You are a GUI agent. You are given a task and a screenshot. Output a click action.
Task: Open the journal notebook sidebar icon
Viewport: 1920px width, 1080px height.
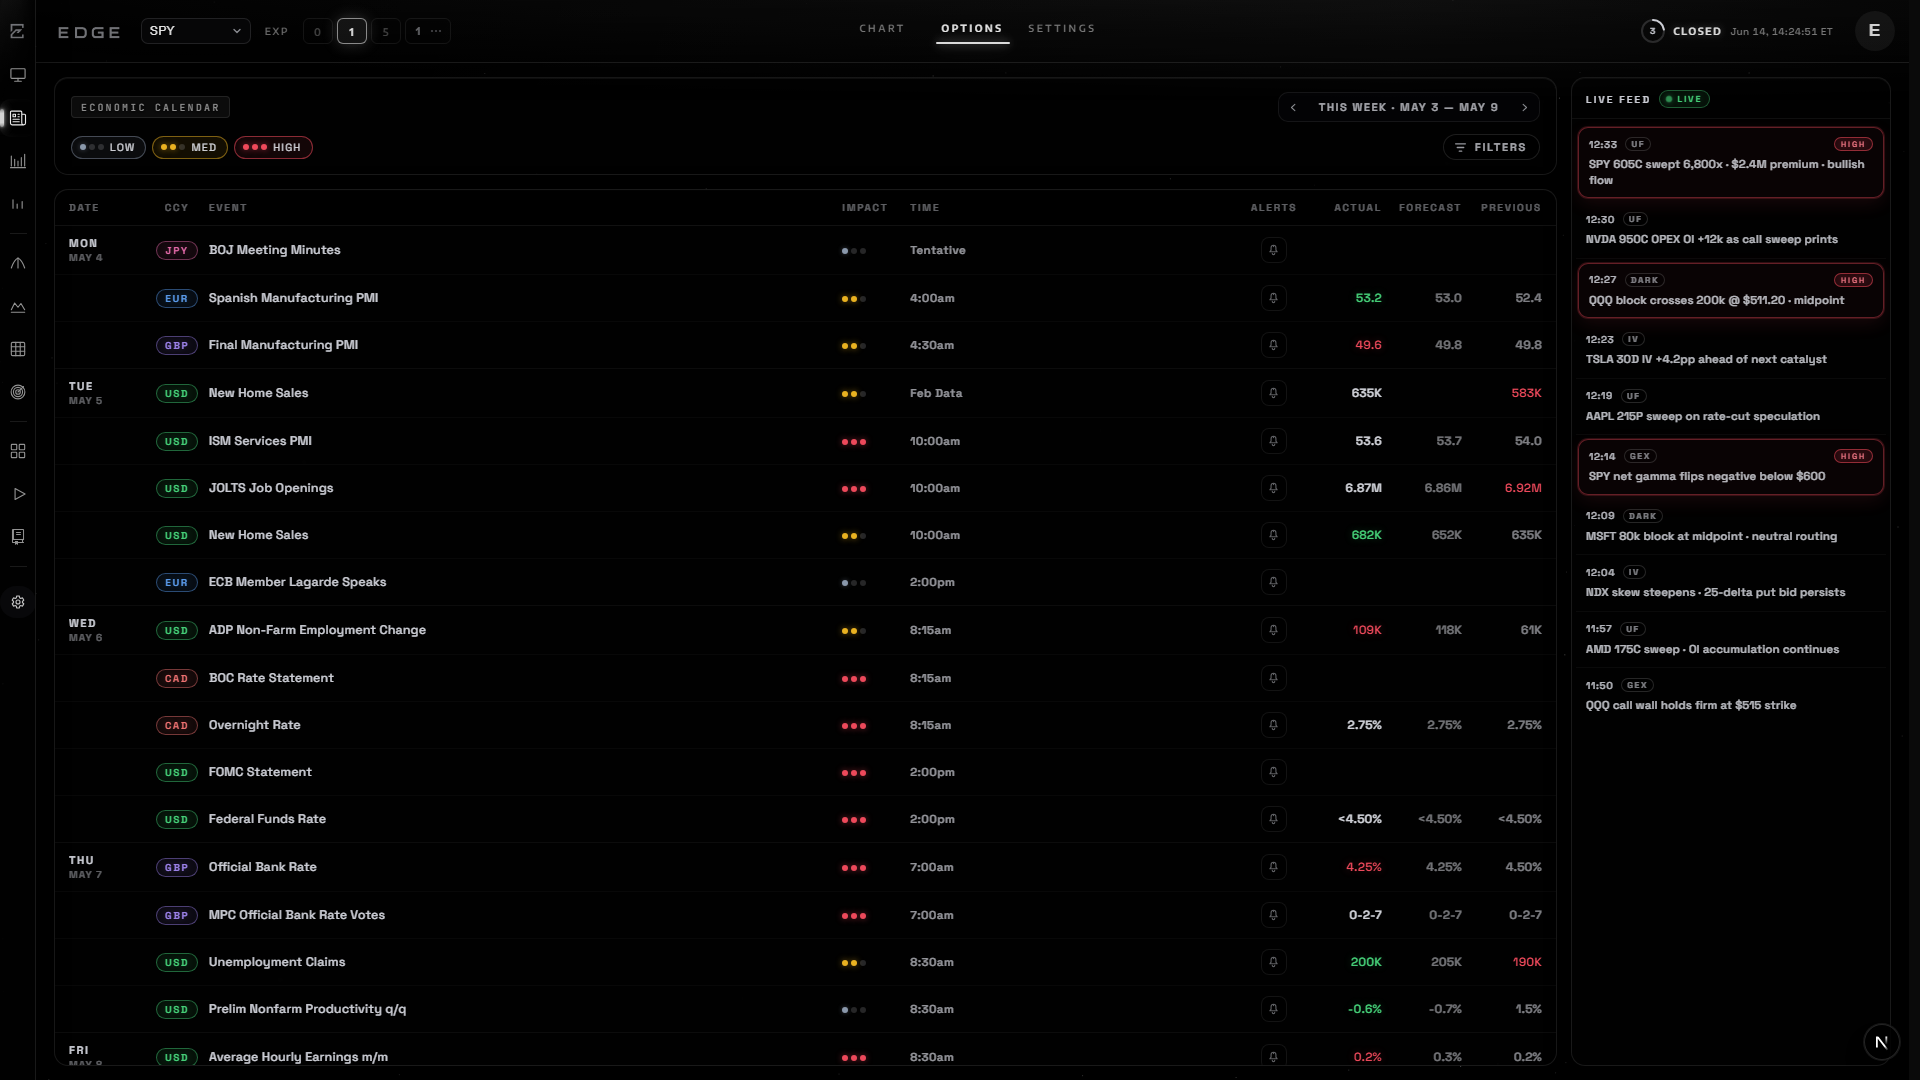tap(18, 537)
